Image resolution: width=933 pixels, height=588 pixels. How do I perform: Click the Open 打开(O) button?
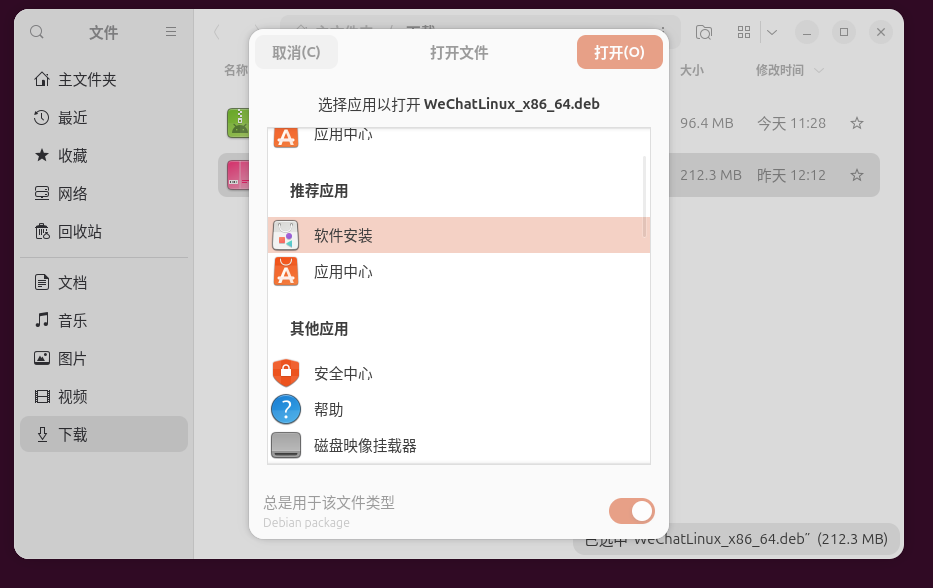click(x=619, y=52)
